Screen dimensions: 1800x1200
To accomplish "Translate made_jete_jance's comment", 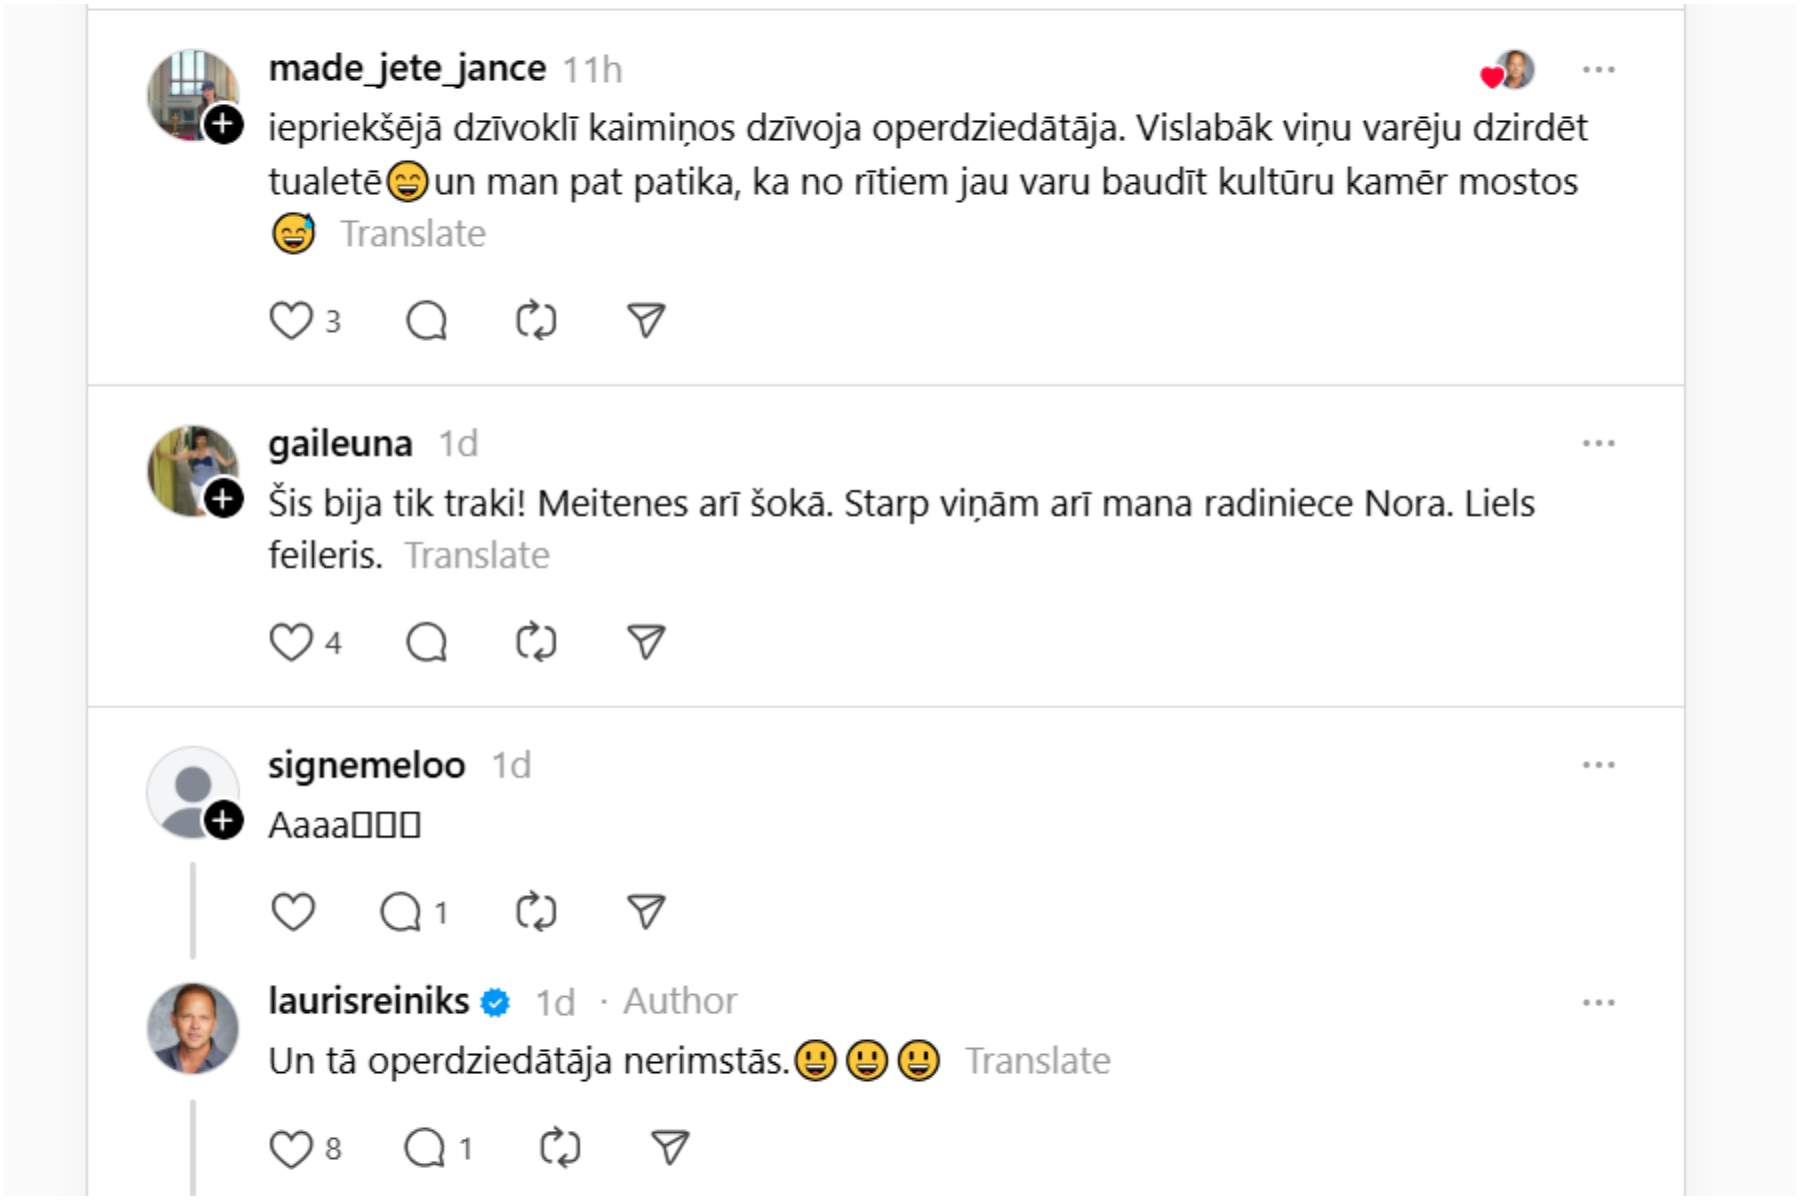I will (413, 234).
